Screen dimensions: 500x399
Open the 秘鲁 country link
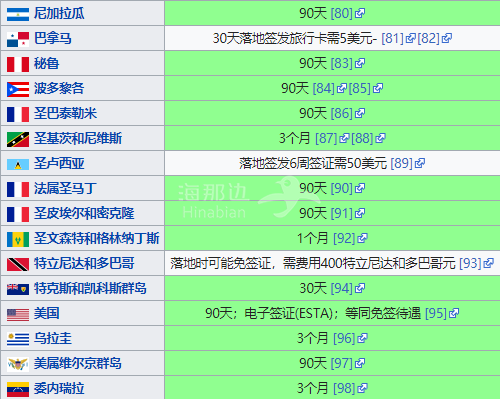(x=46, y=63)
